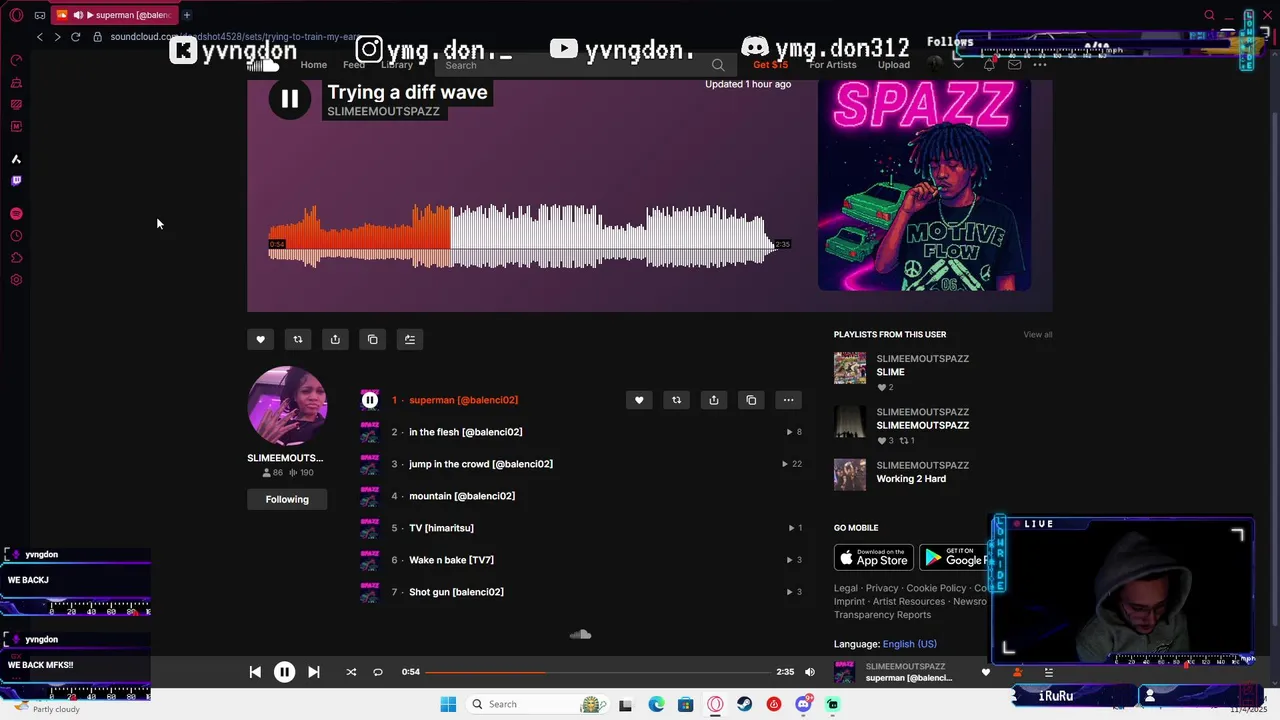Share the playlist via the share icon
1280x720 pixels.
click(x=335, y=339)
